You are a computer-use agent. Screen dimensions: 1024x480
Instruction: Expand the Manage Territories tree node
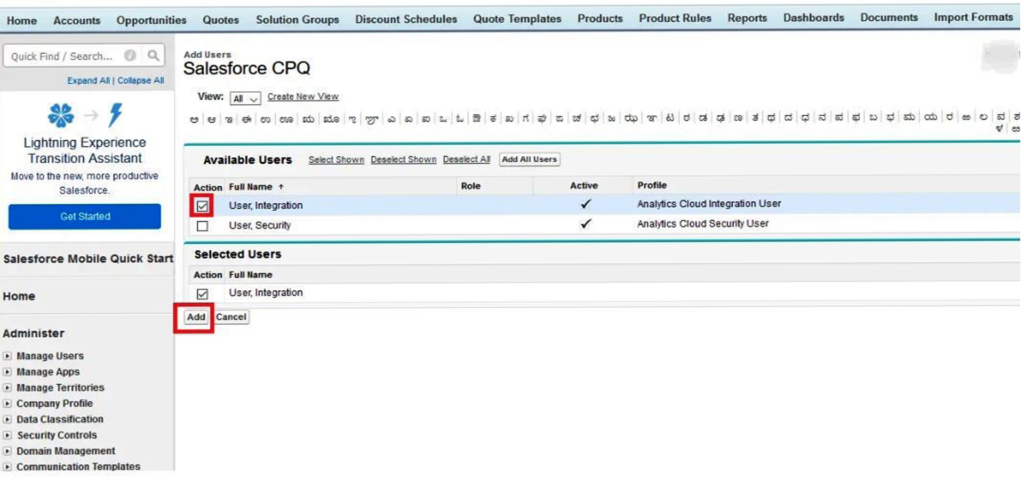click(8, 388)
